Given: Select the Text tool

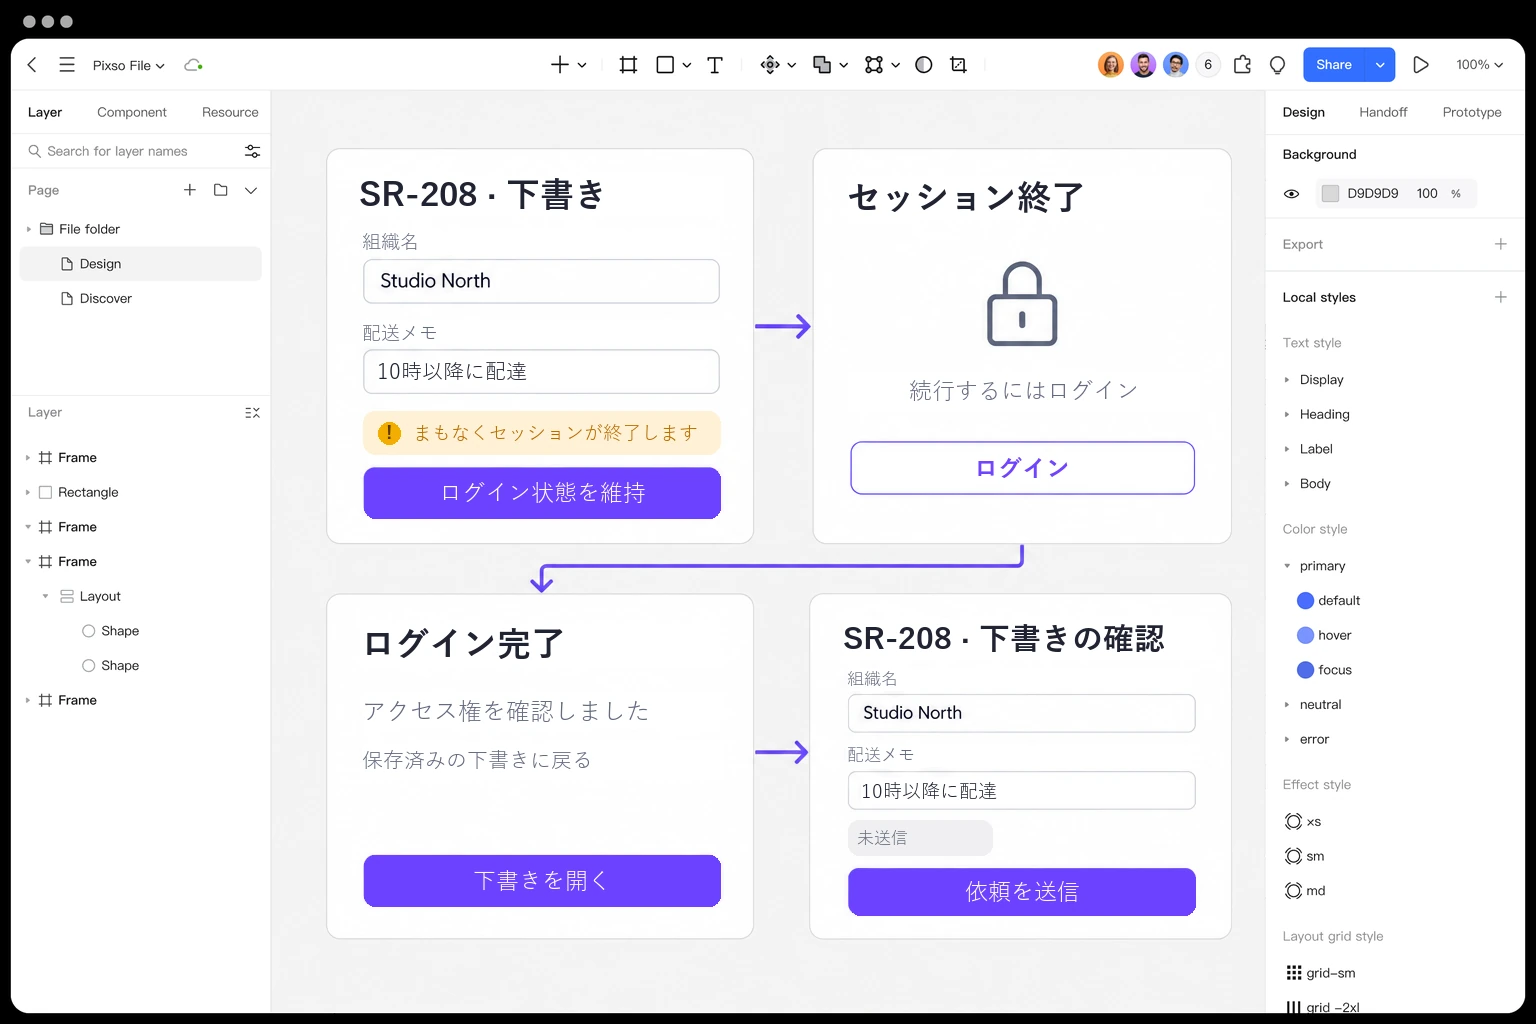Looking at the screenshot, I should pyautogui.click(x=715, y=65).
